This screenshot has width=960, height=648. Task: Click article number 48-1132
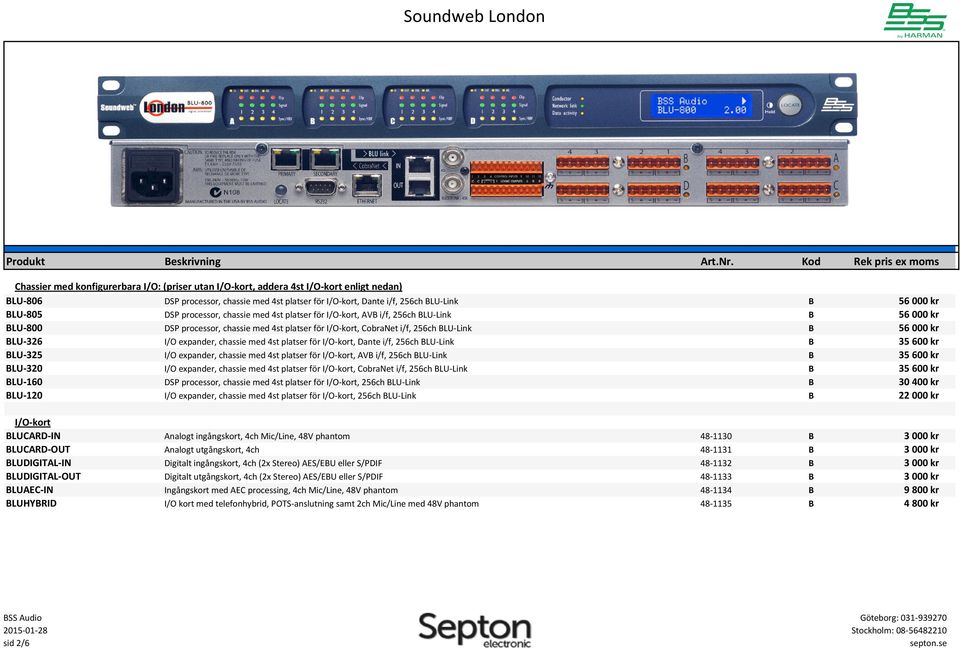click(x=716, y=463)
